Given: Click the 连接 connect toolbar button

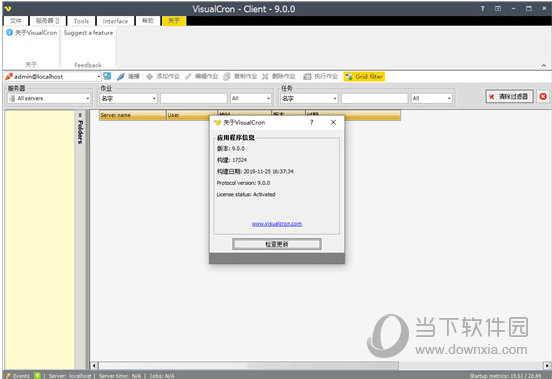Looking at the screenshot, I should [x=128, y=76].
